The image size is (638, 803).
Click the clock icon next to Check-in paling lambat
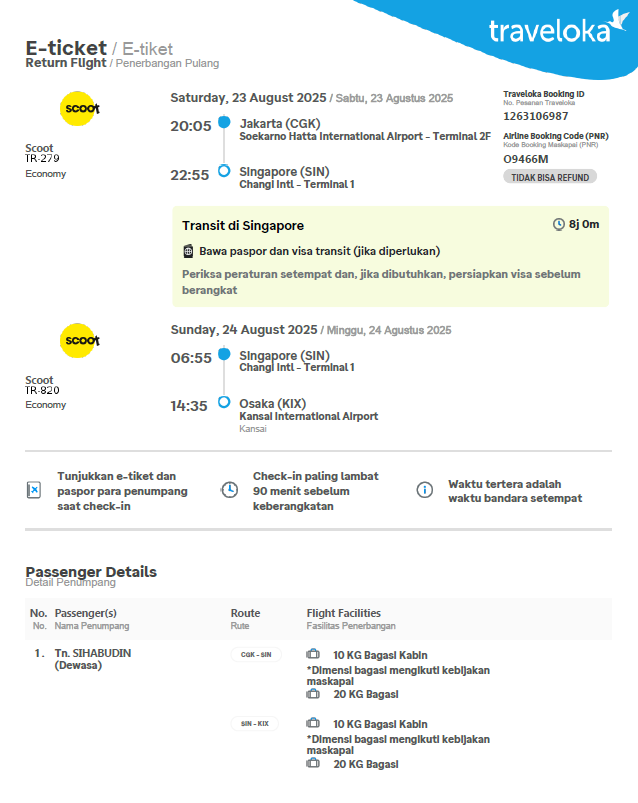[230, 490]
